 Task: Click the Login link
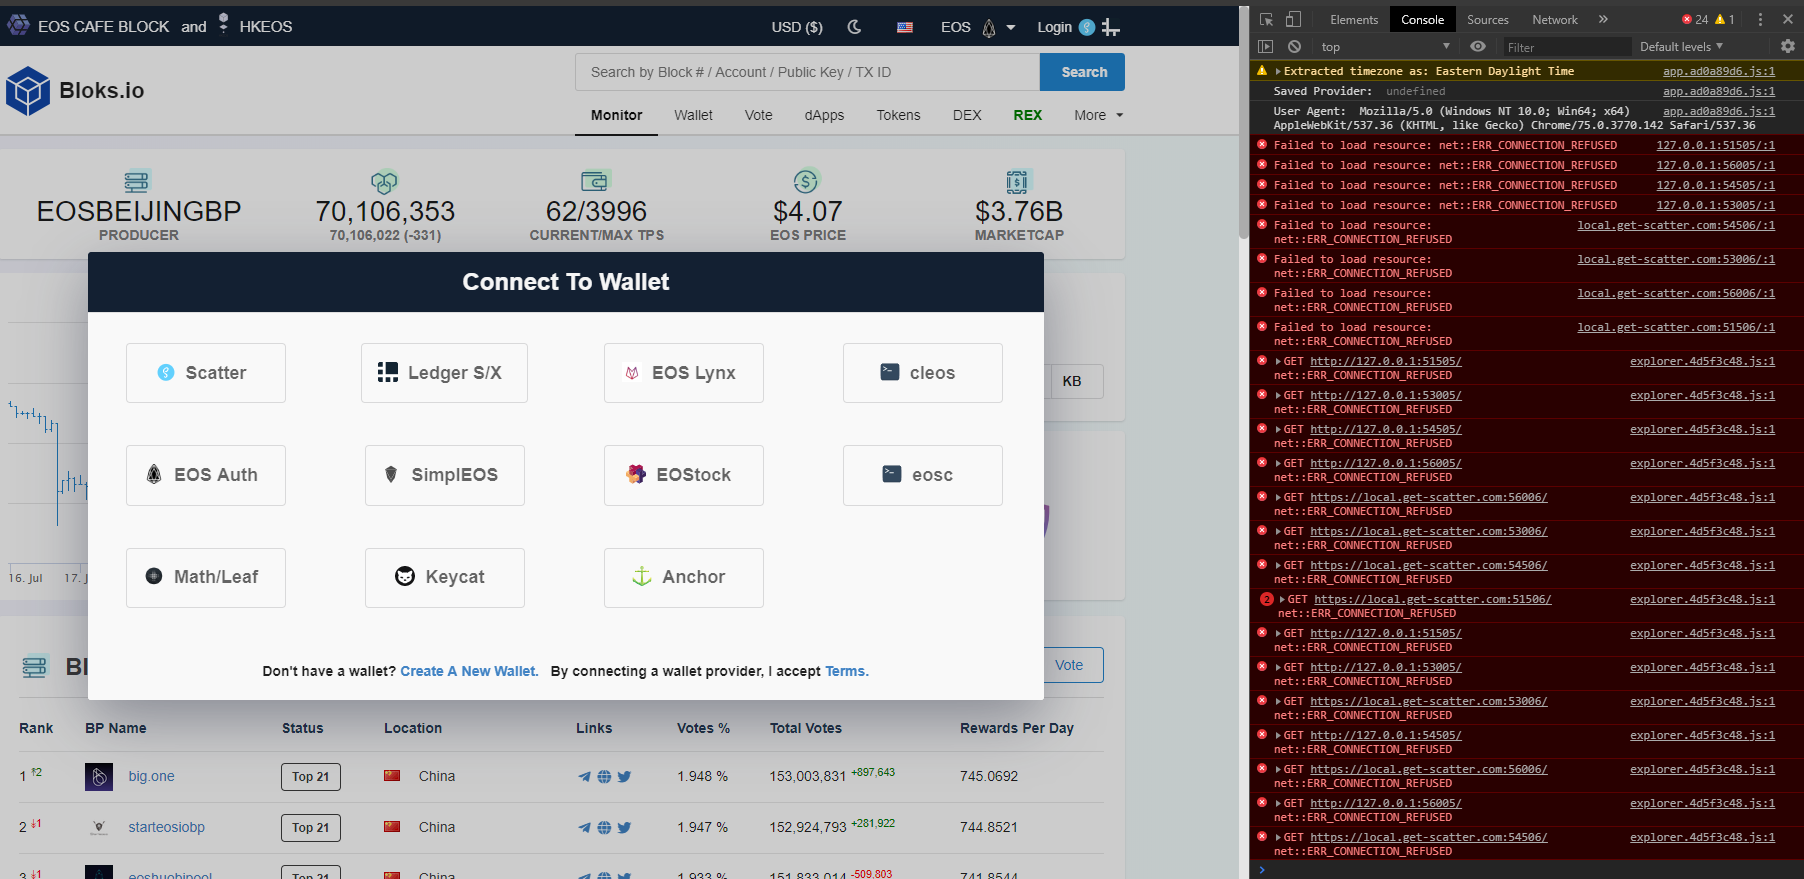coord(1054,27)
